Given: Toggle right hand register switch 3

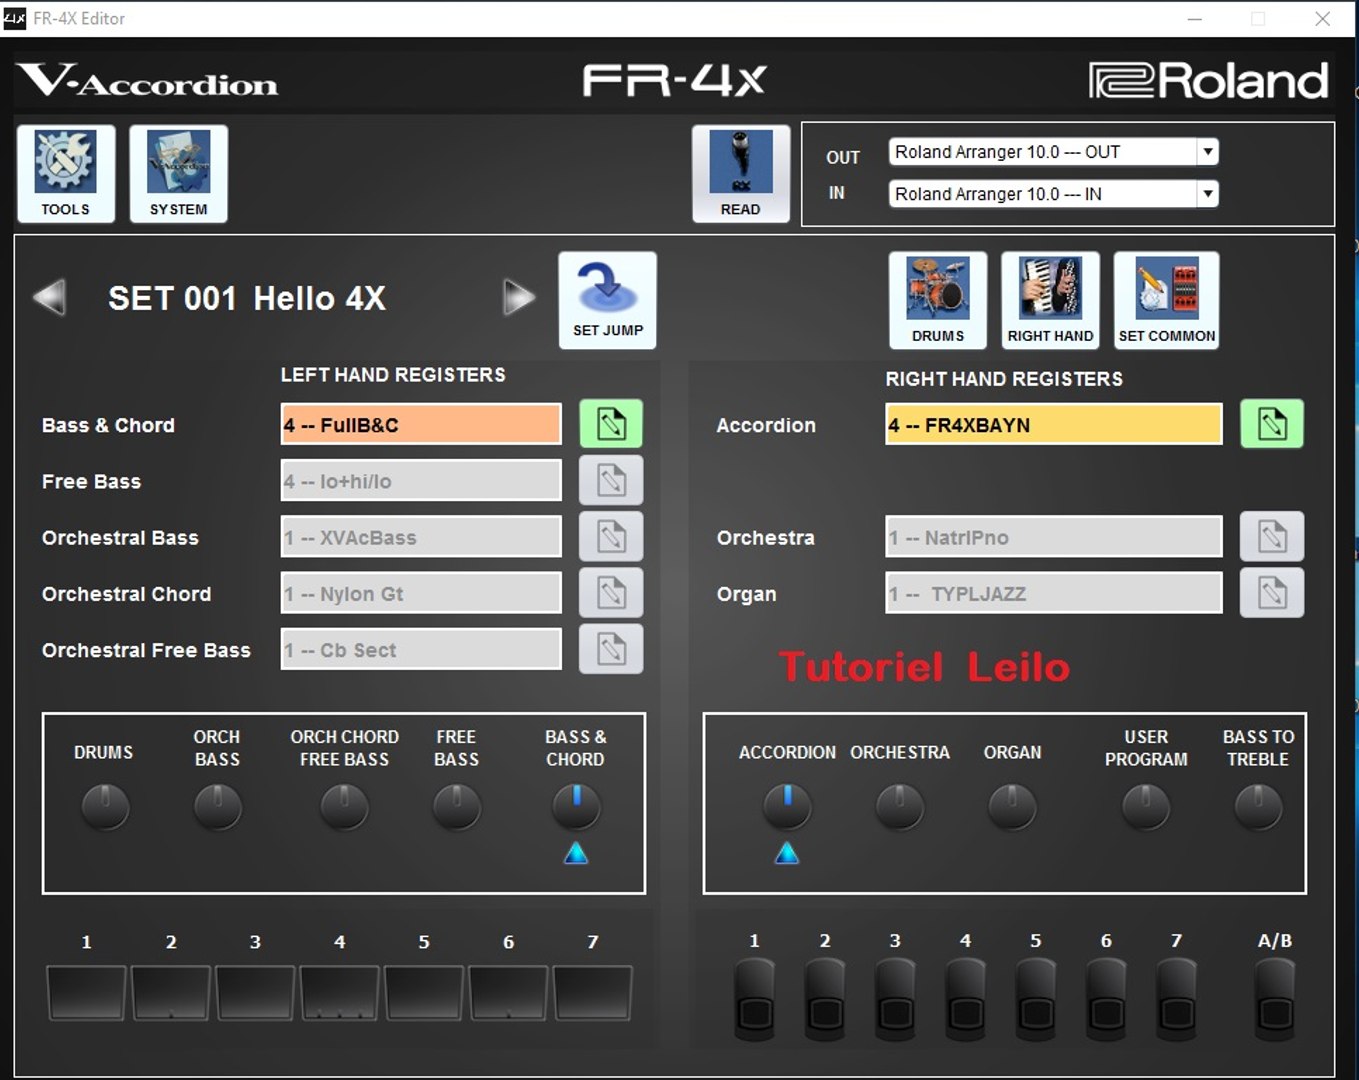Looking at the screenshot, I should coord(895,1000).
